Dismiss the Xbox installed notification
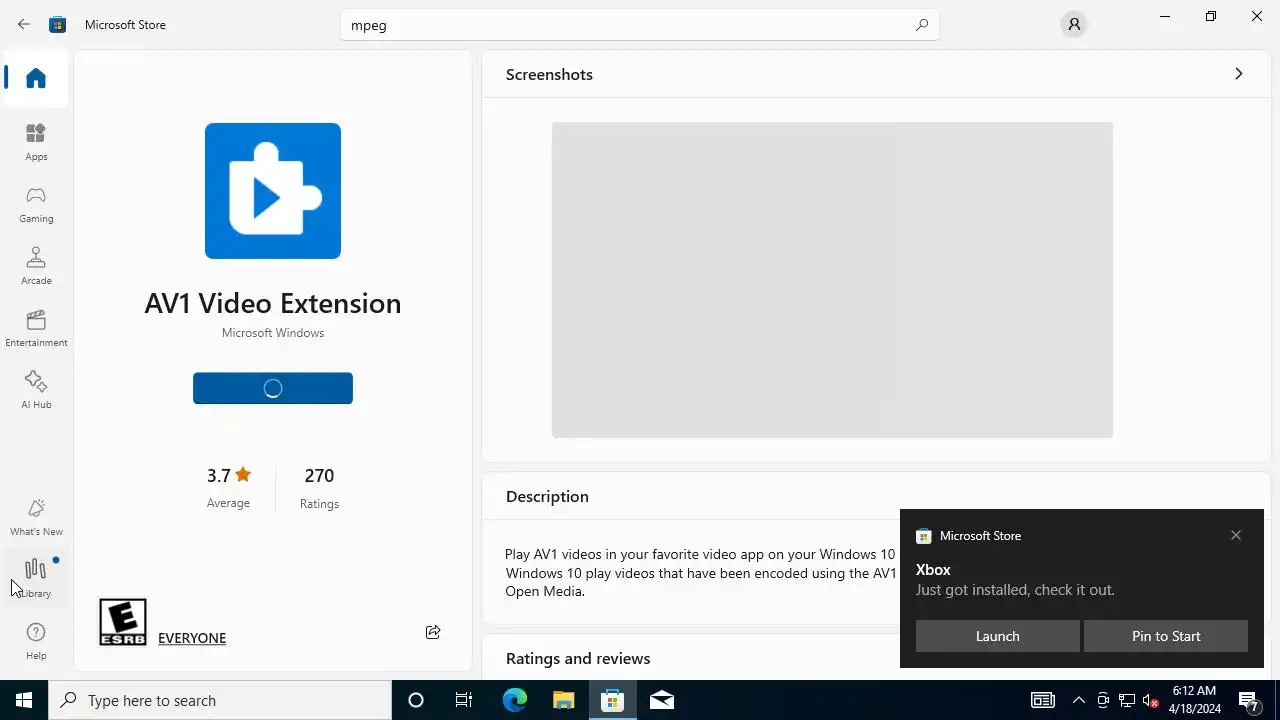Screen dimensions: 1280x720 (1236, 535)
